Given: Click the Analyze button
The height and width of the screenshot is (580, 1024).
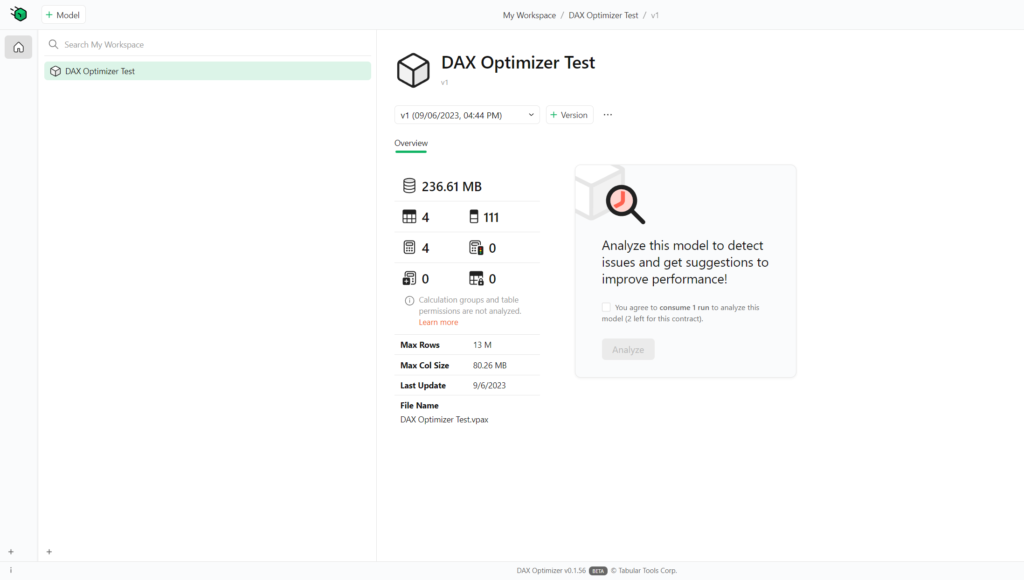Looking at the screenshot, I should click(628, 349).
